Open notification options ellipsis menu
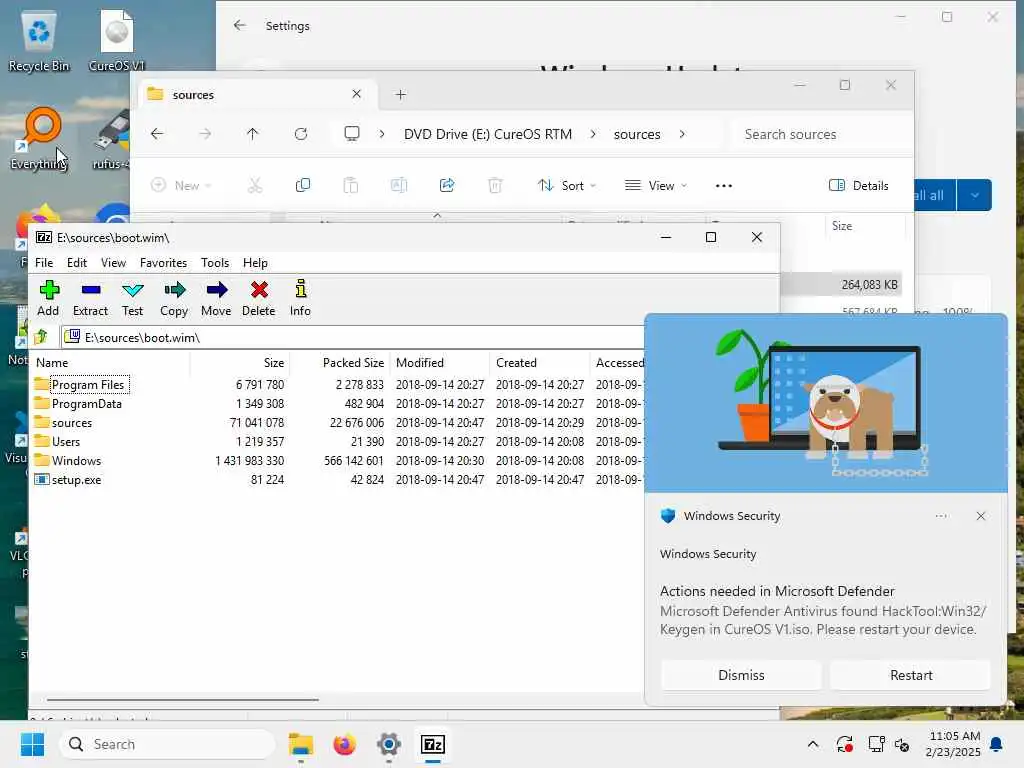The image size is (1024, 768). point(941,516)
